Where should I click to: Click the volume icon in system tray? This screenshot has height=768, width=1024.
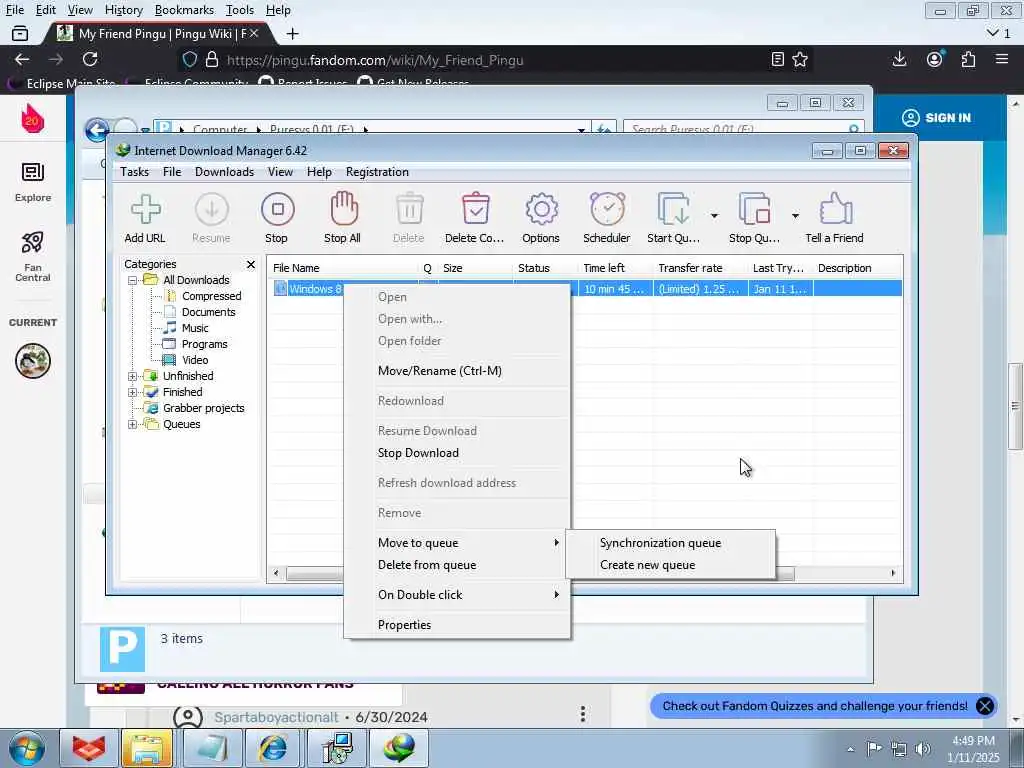pyautogui.click(x=923, y=748)
